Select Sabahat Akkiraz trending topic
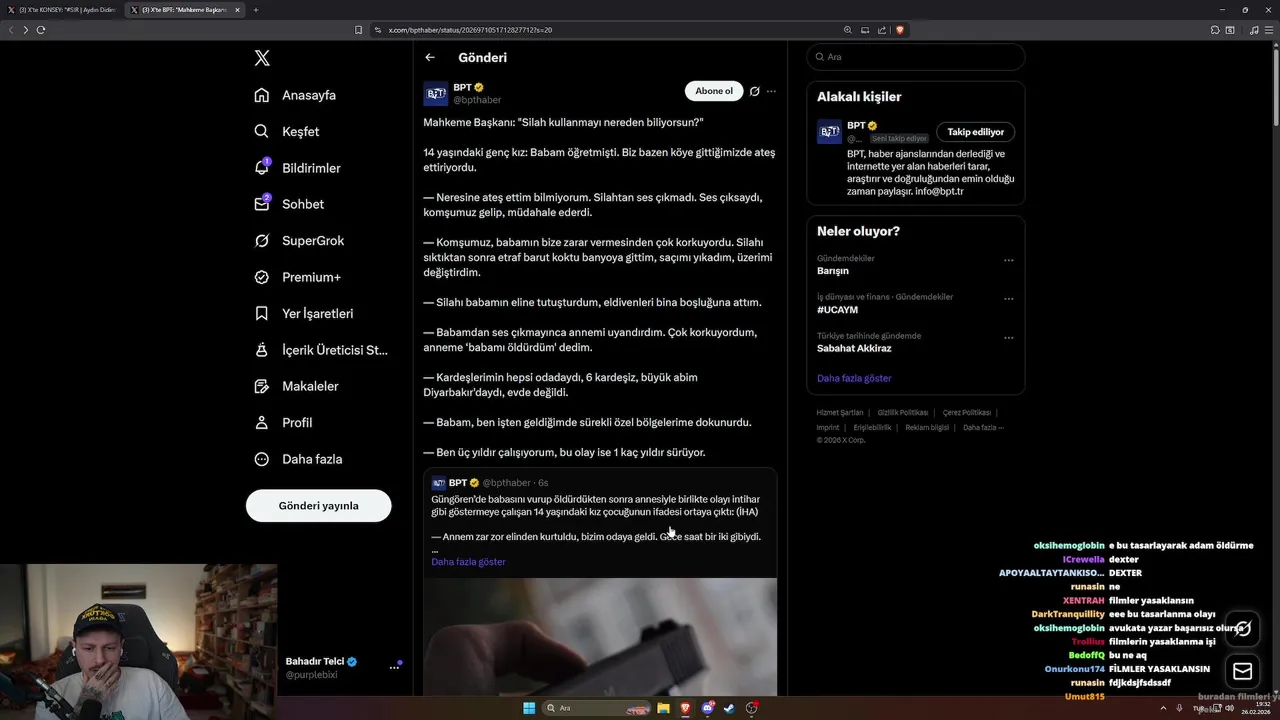The image size is (1280, 720). (x=854, y=349)
